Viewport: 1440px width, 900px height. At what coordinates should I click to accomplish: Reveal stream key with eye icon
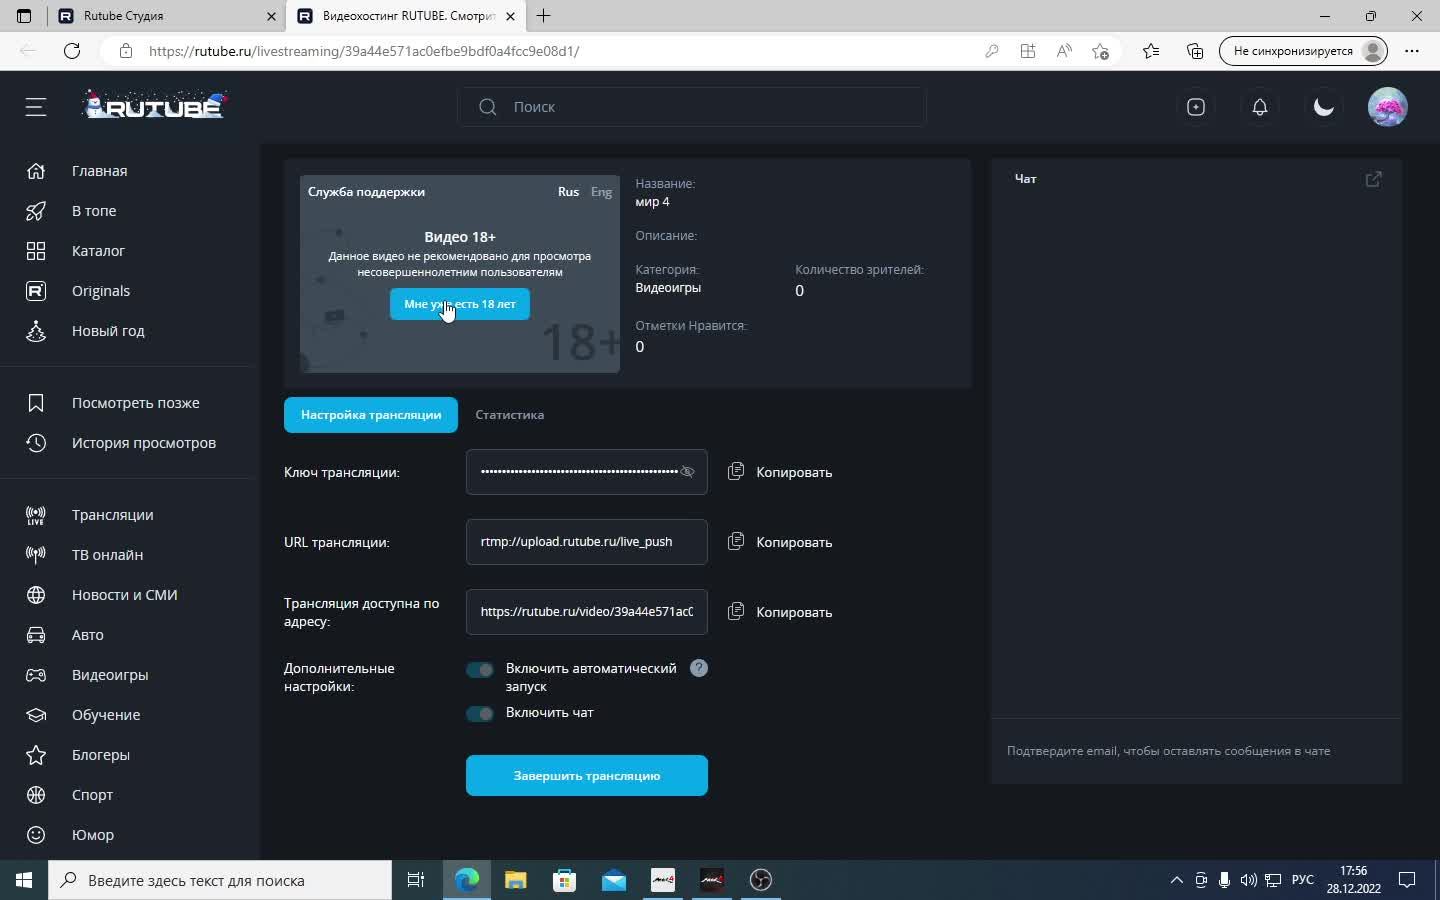(x=687, y=472)
